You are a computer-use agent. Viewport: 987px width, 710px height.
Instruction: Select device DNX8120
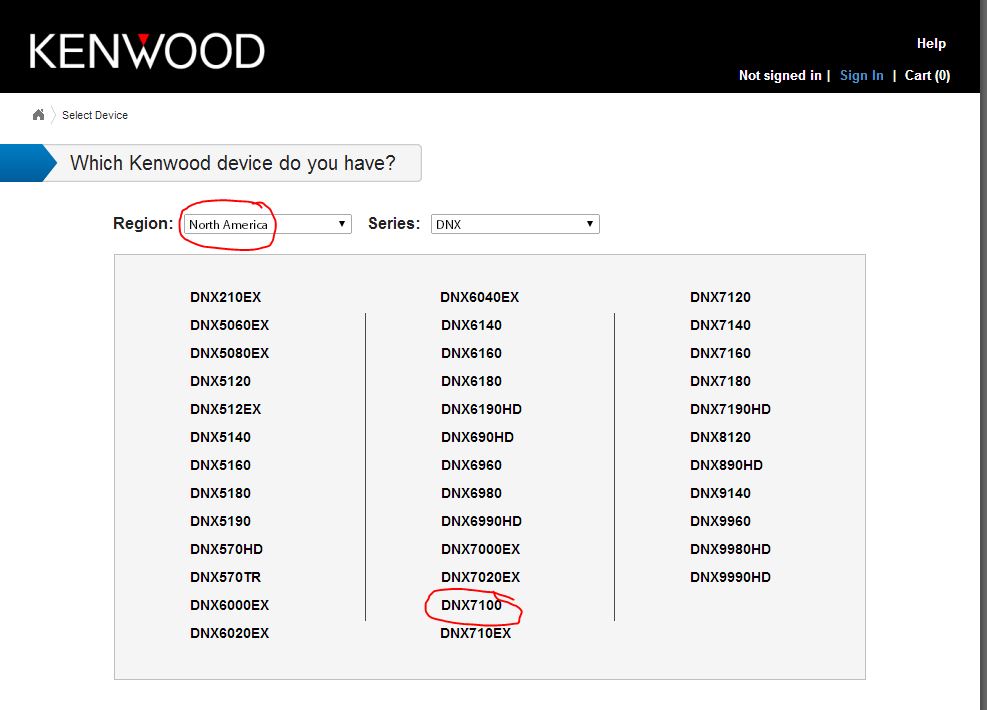[x=720, y=437]
